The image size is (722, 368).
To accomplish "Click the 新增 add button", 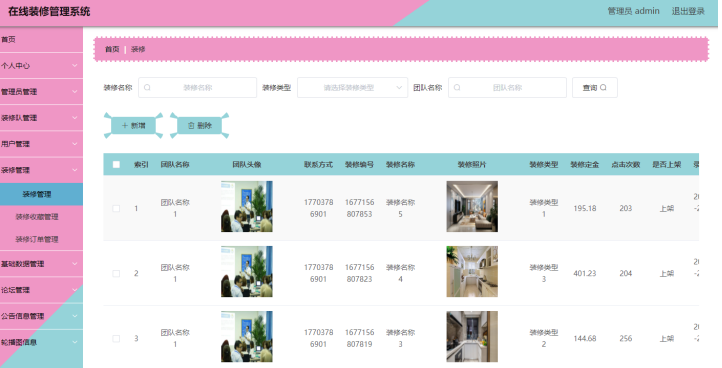I will tap(133, 125).
